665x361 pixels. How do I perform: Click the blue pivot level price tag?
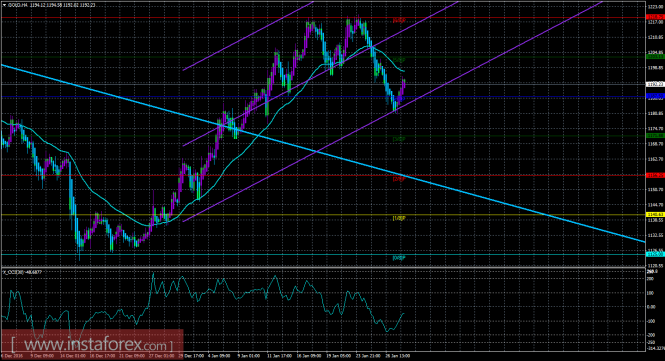click(x=655, y=97)
